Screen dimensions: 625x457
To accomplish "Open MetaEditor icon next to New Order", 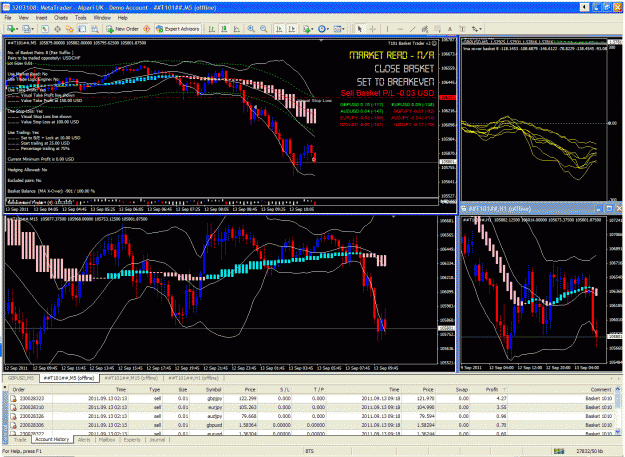I will (147, 29).
